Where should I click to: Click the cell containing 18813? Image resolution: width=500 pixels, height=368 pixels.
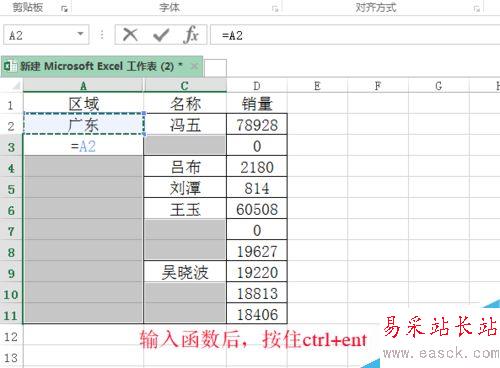(x=257, y=293)
